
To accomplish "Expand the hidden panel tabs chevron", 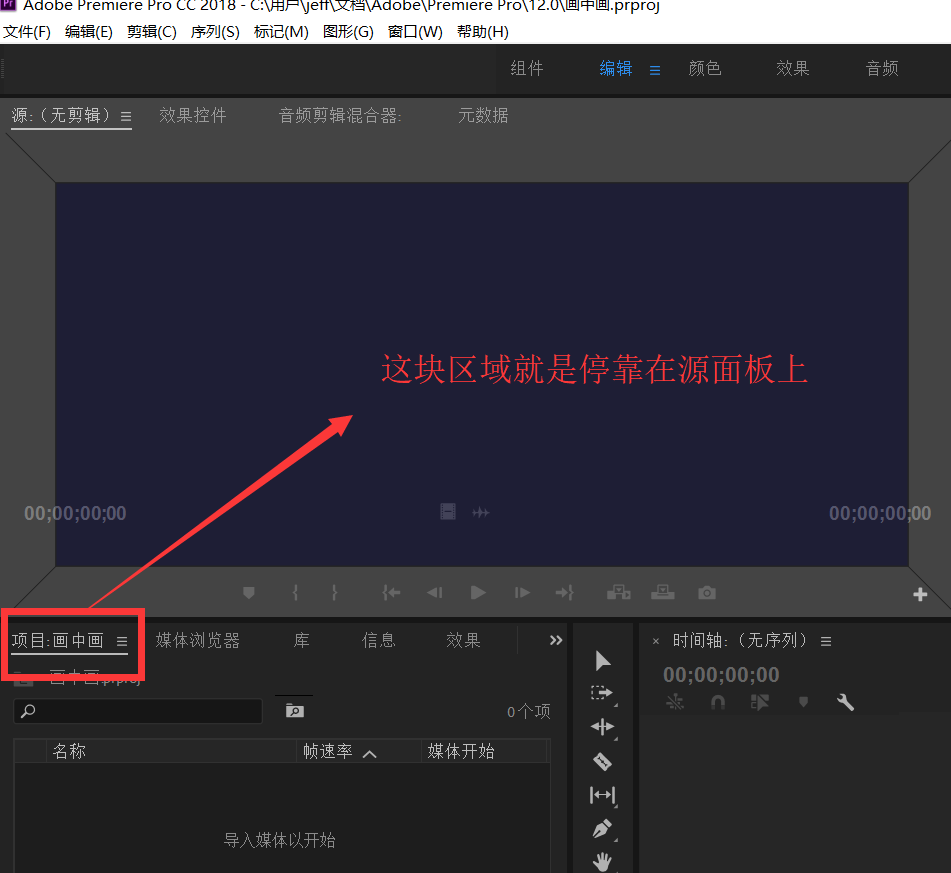I will point(556,640).
